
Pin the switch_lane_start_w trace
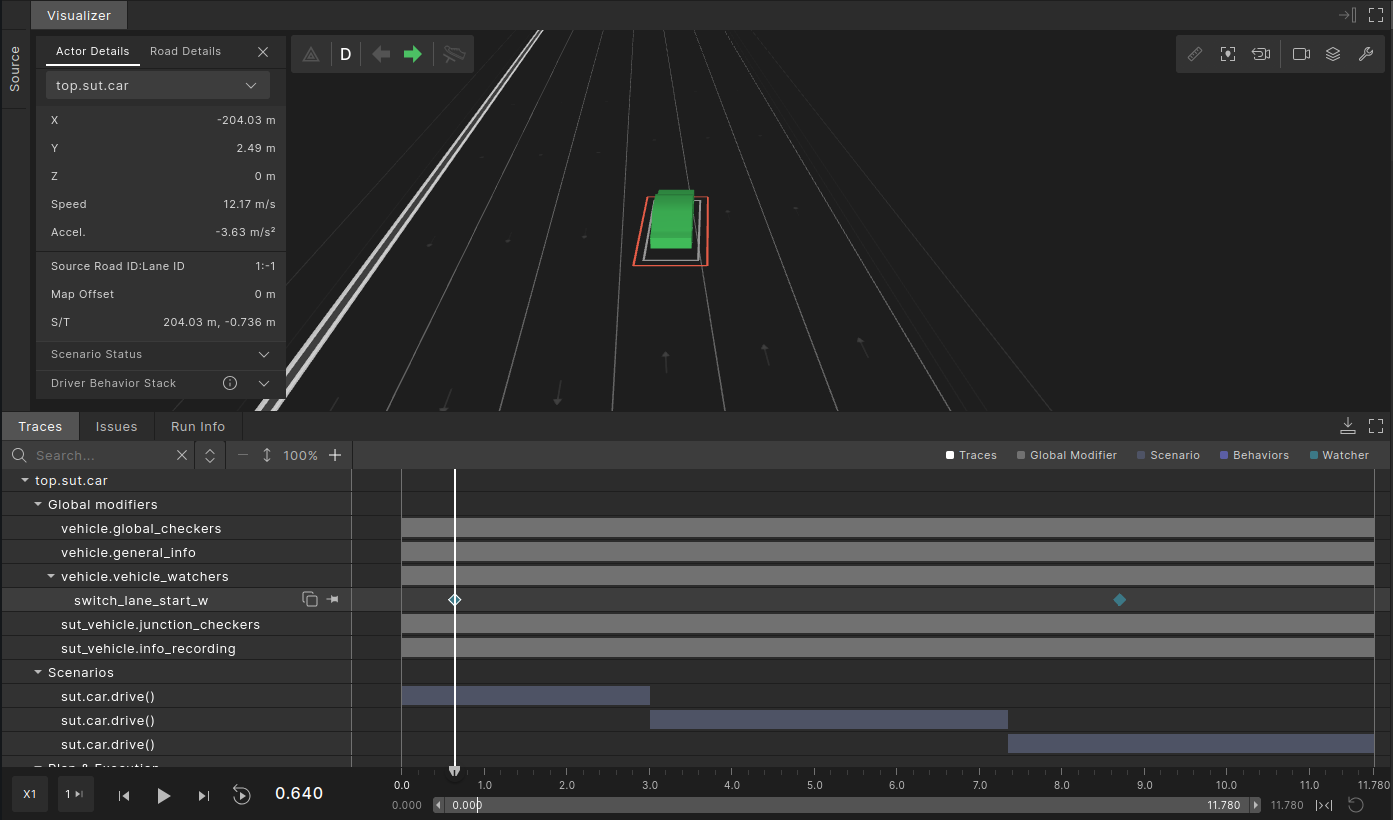333,600
